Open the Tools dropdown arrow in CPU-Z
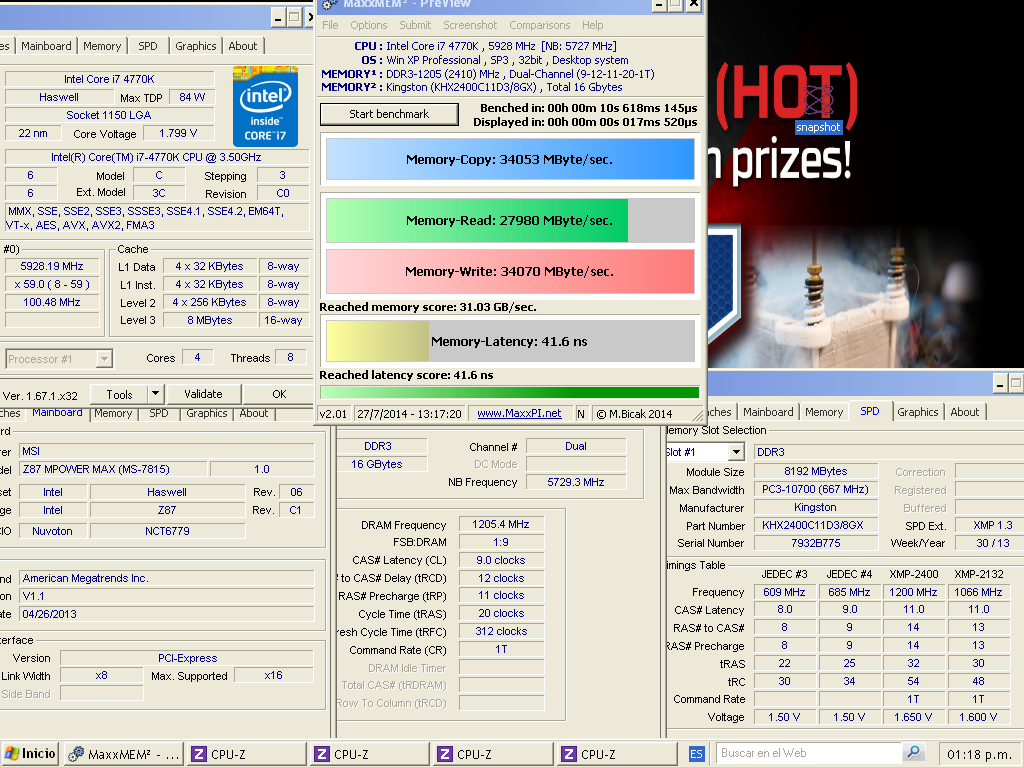The image size is (1024, 768). coord(155,394)
